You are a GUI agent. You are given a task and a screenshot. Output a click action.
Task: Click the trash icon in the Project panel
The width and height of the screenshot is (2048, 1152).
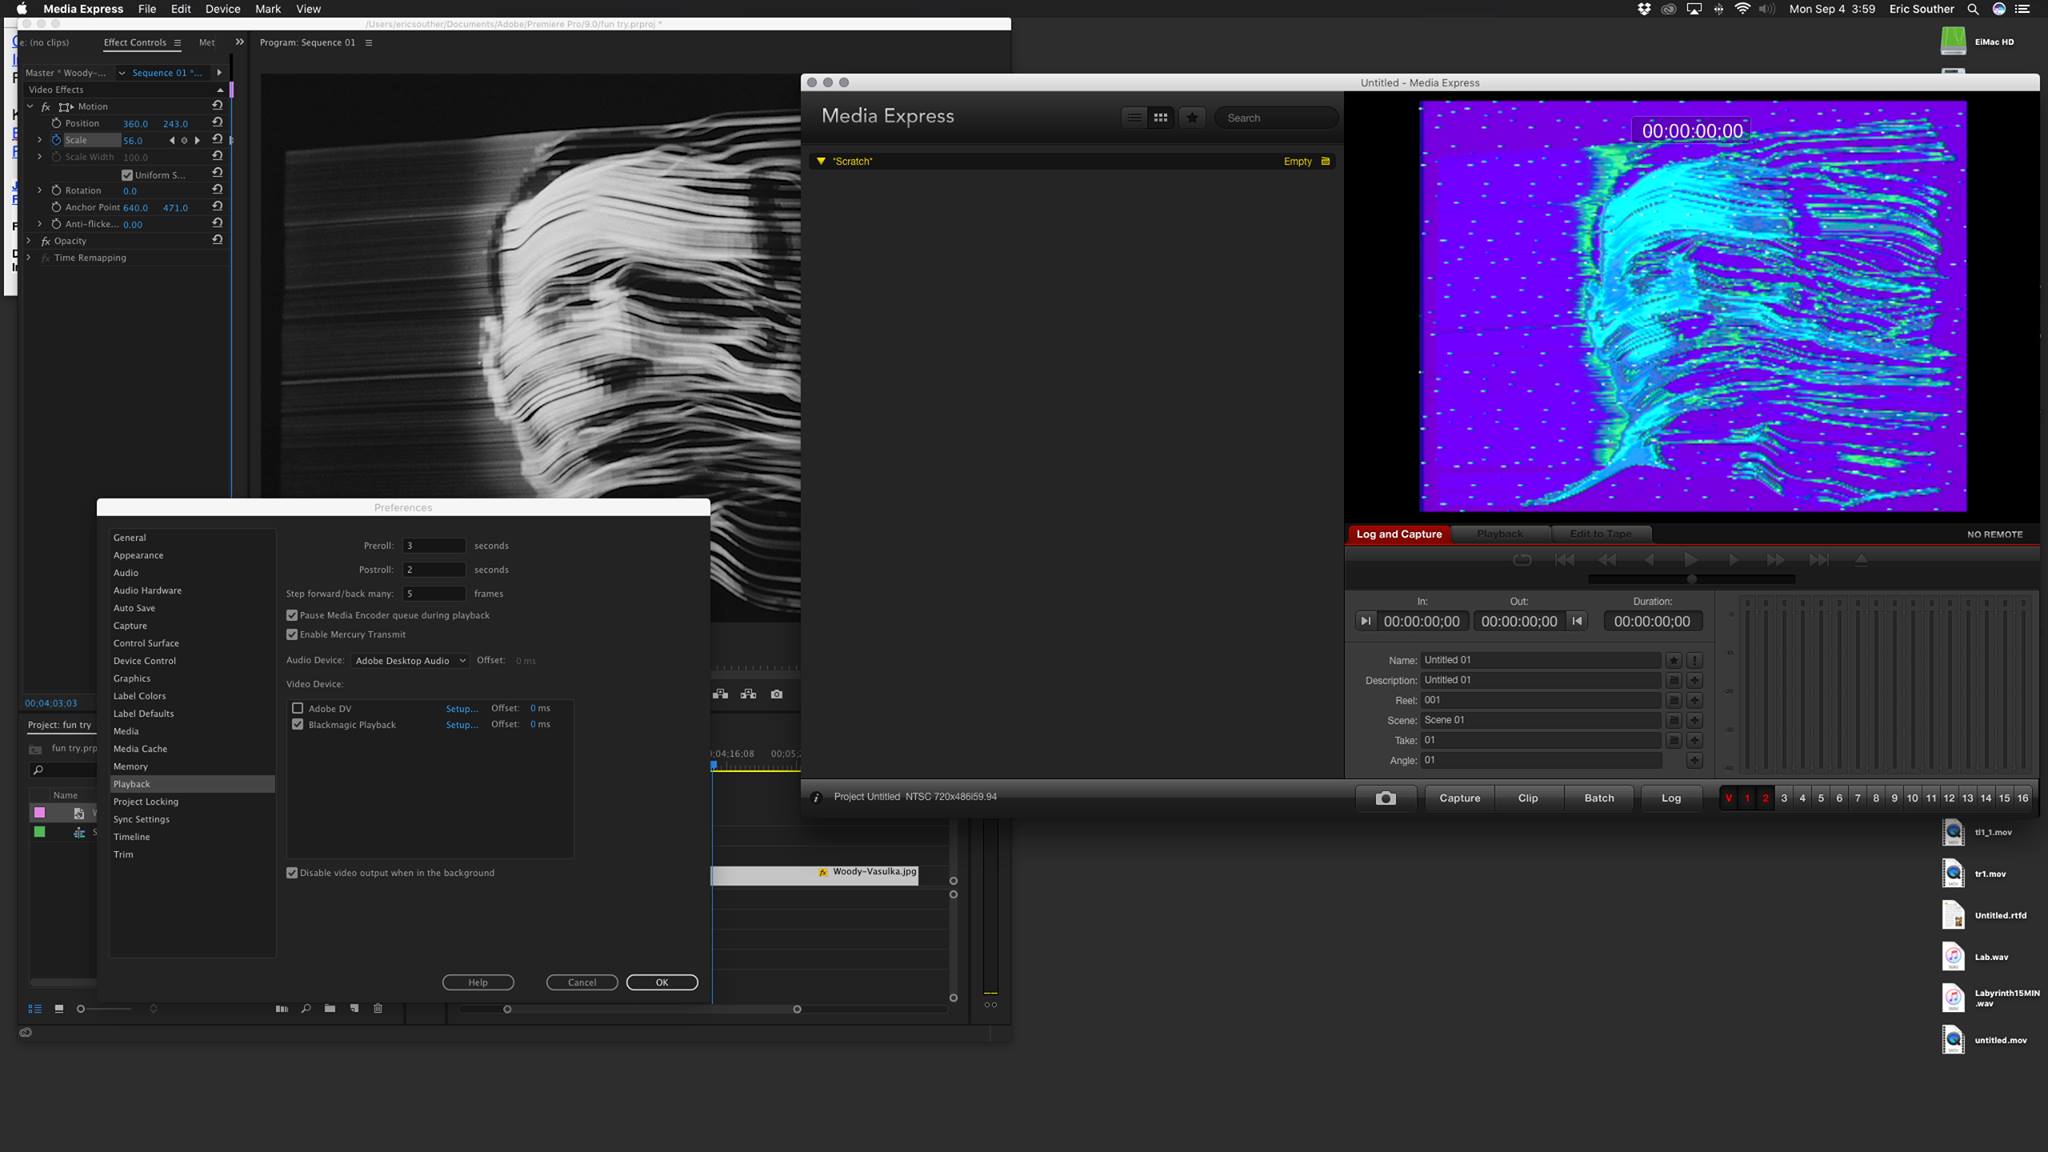[x=378, y=1008]
